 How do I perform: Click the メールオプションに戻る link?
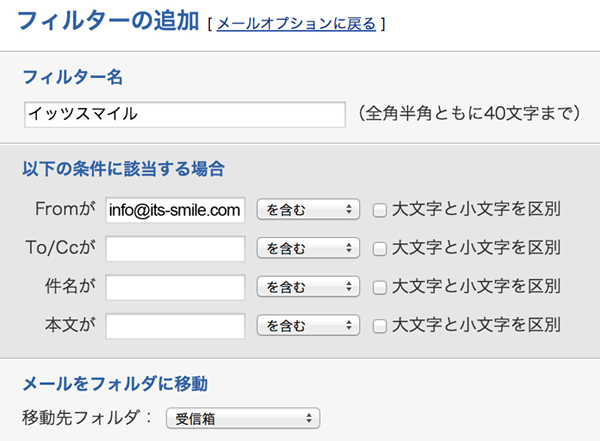point(296,23)
